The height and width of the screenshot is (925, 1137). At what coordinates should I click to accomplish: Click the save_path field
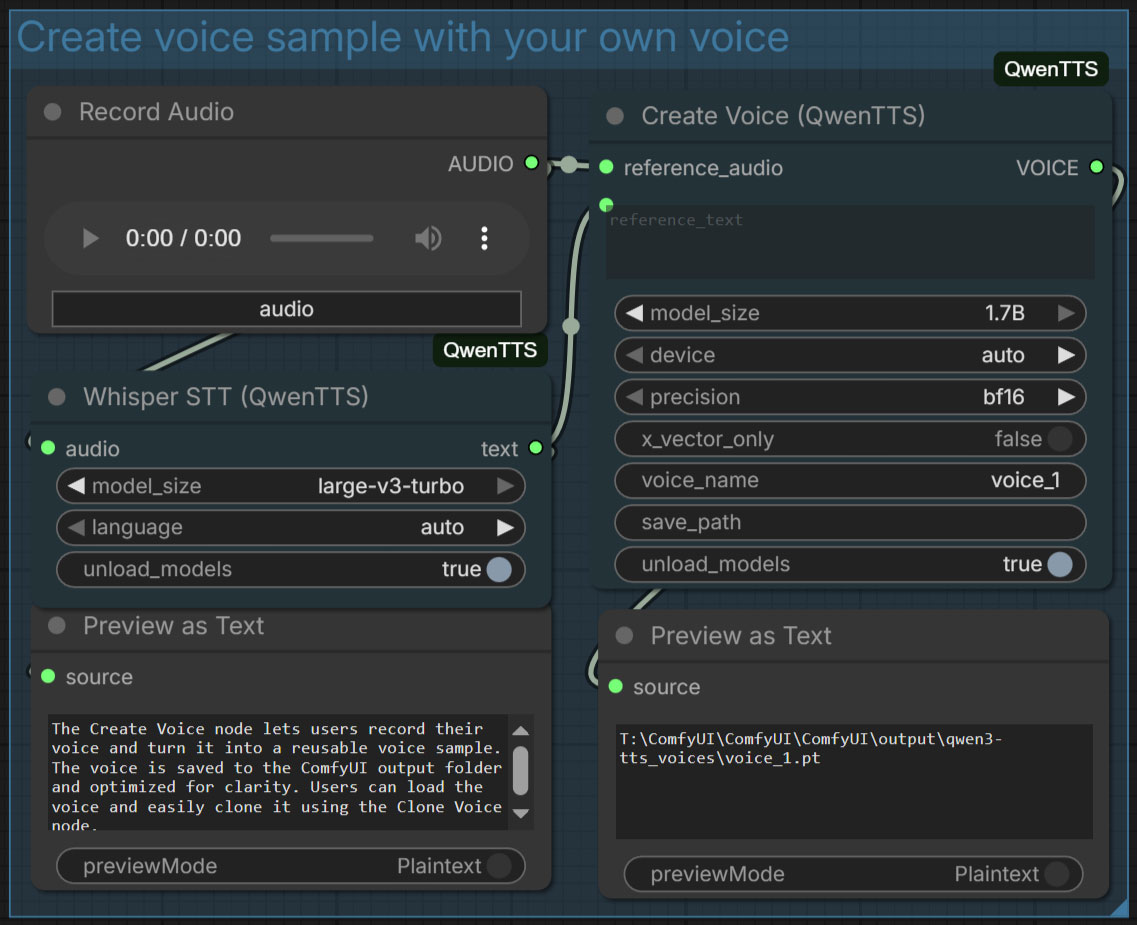(x=850, y=523)
